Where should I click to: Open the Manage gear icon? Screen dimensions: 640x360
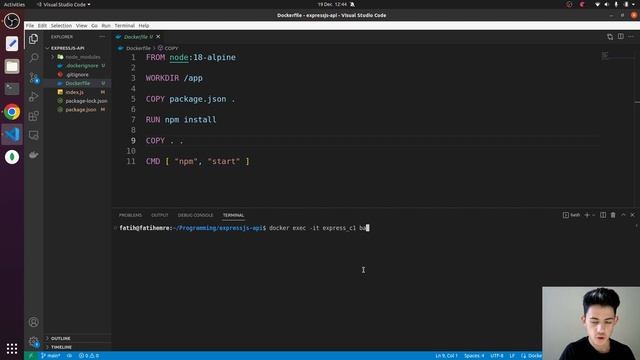33,341
